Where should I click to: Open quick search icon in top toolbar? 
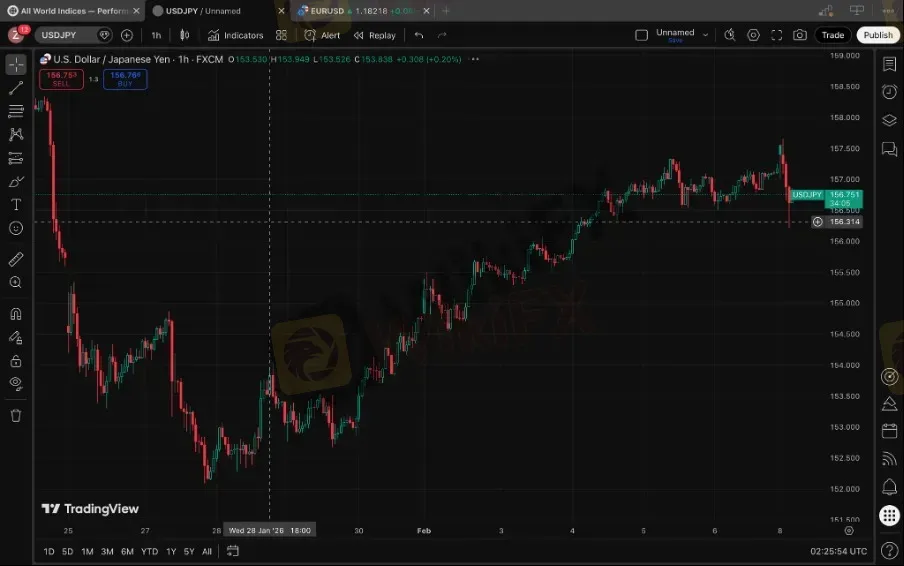730,35
